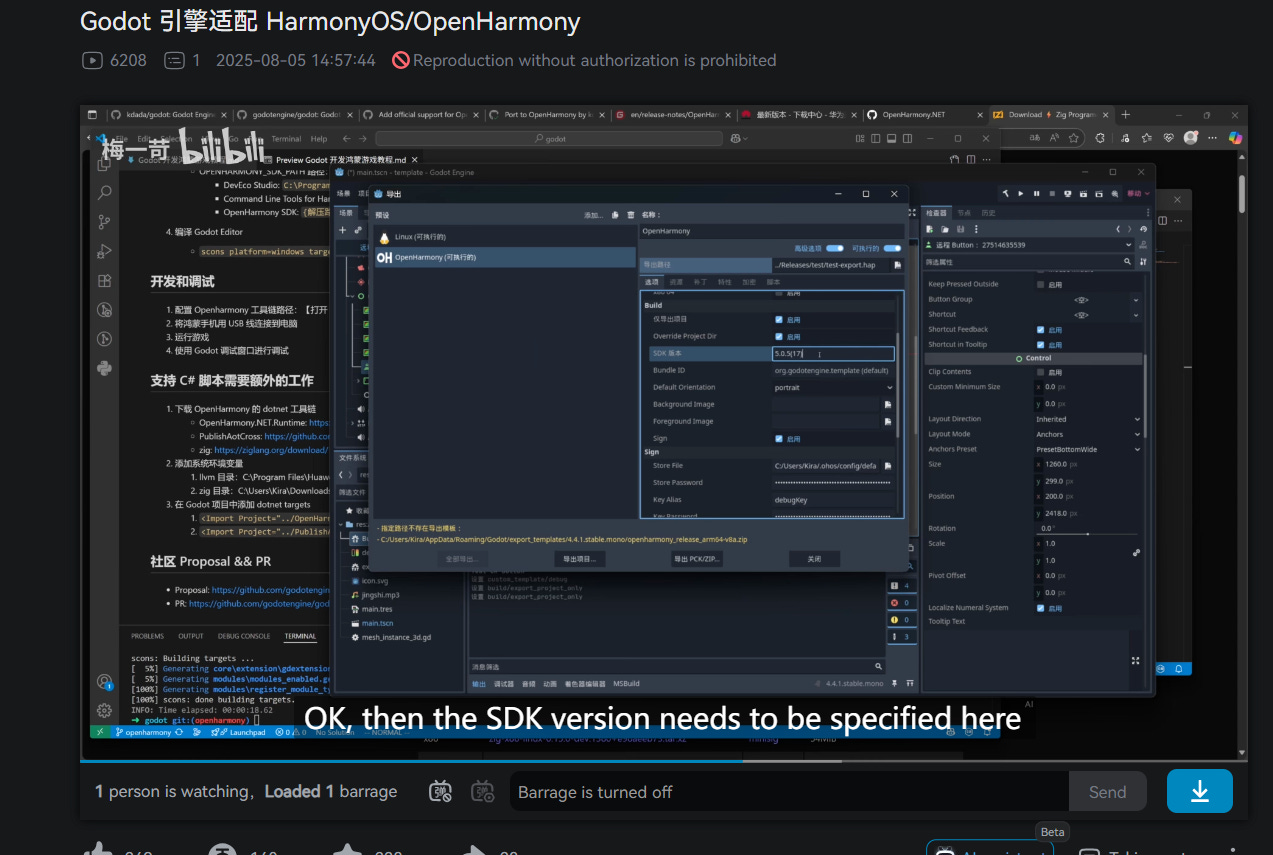Click the Send barrage button

click(1107, 791)
